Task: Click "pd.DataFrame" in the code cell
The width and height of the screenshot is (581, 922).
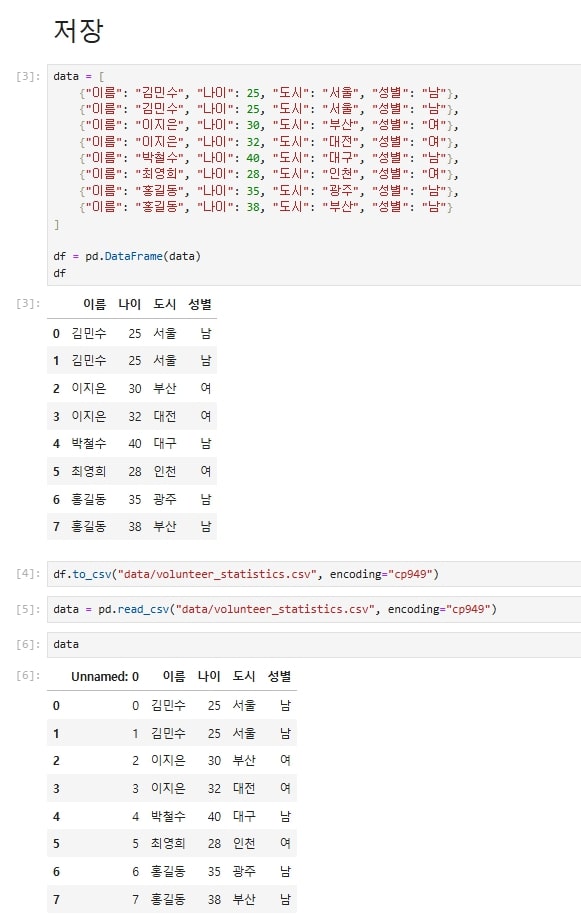Action: (124, 256)
